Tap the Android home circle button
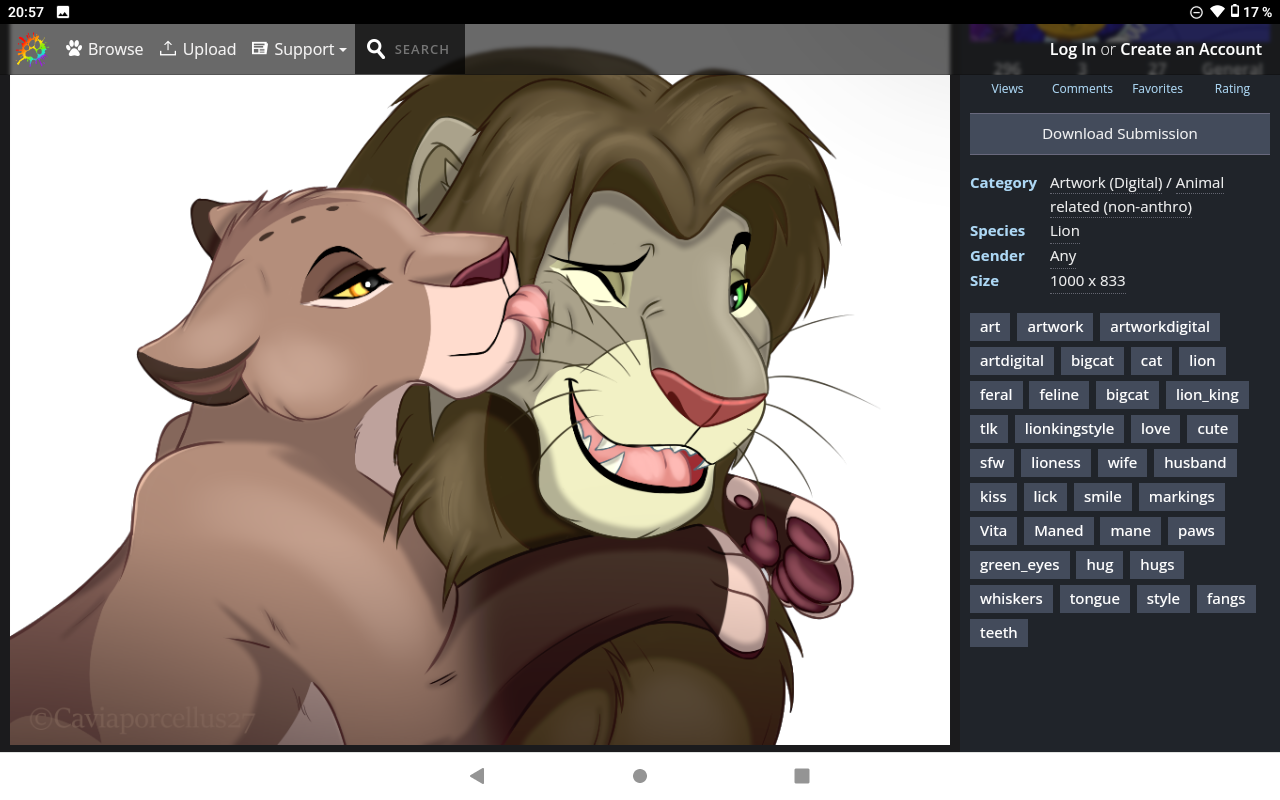Viewport: 1280px width, 800px height. point(640,776)
